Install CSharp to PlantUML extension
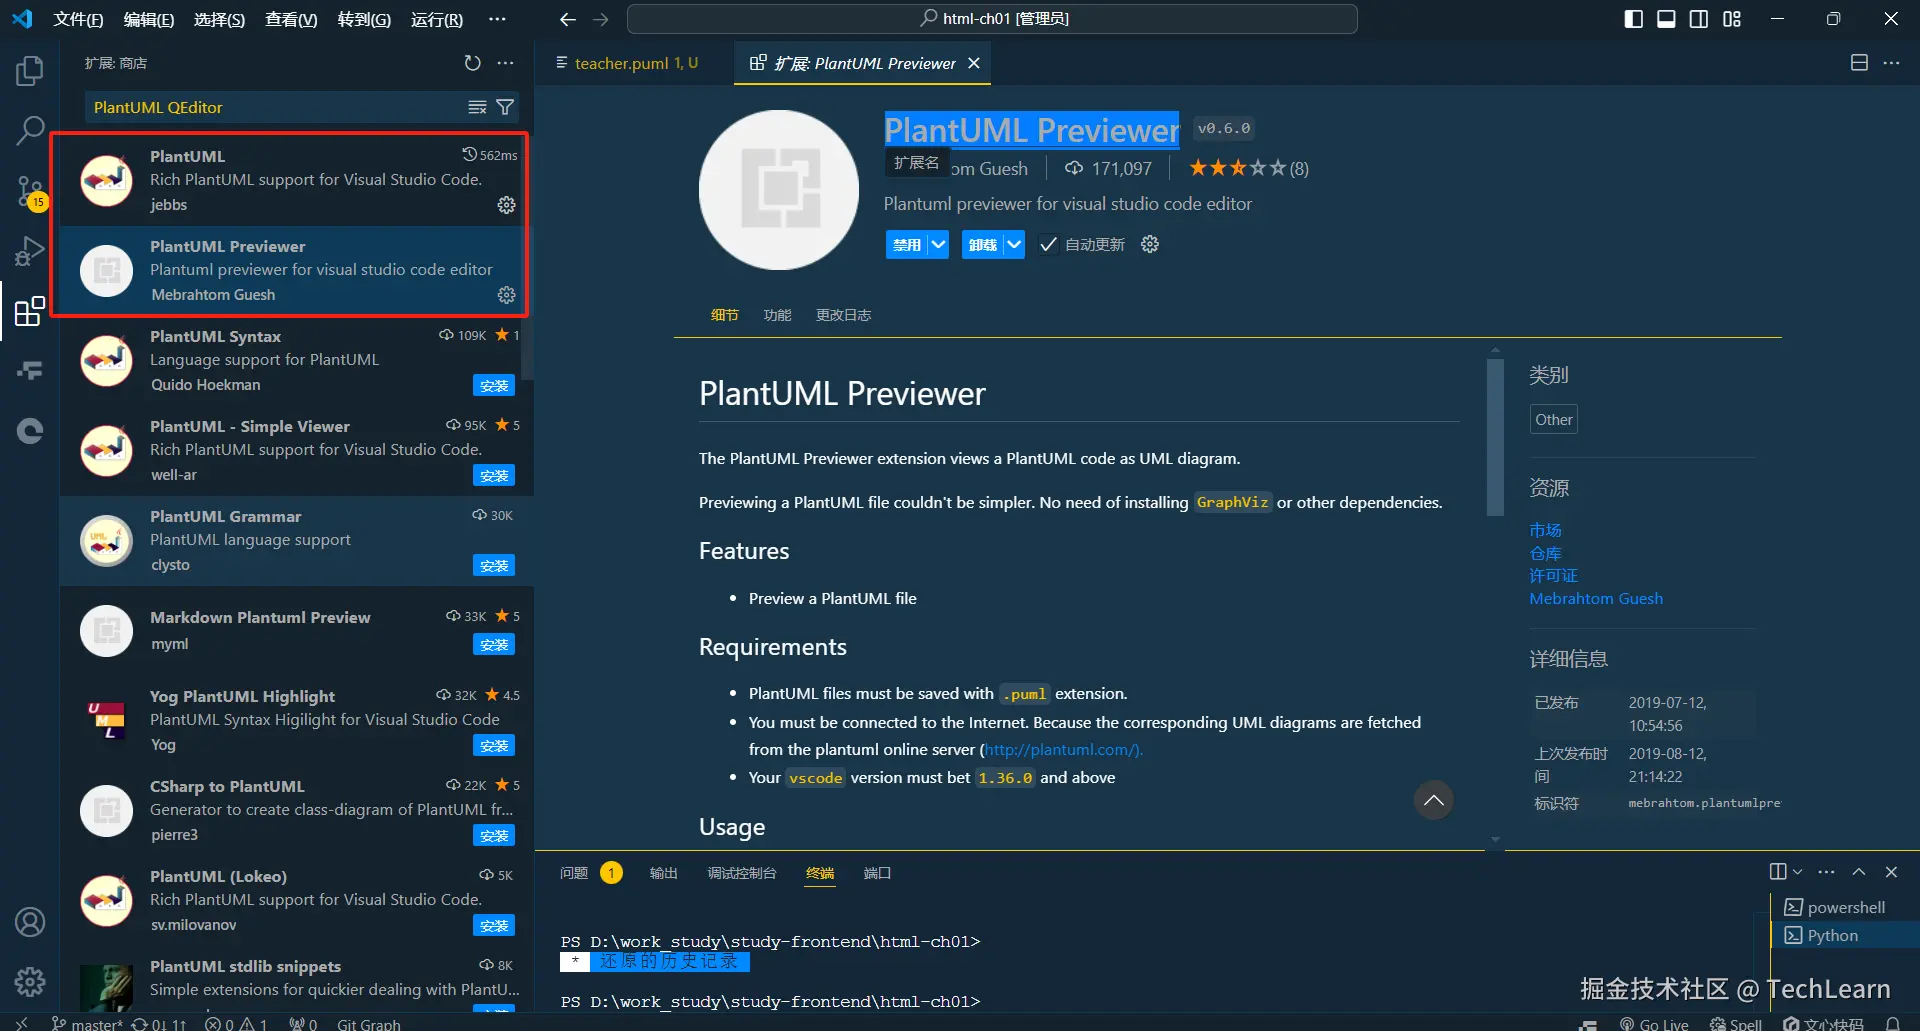The height and width of the screenshot is (1031, 1920). [x=494, y=836]
